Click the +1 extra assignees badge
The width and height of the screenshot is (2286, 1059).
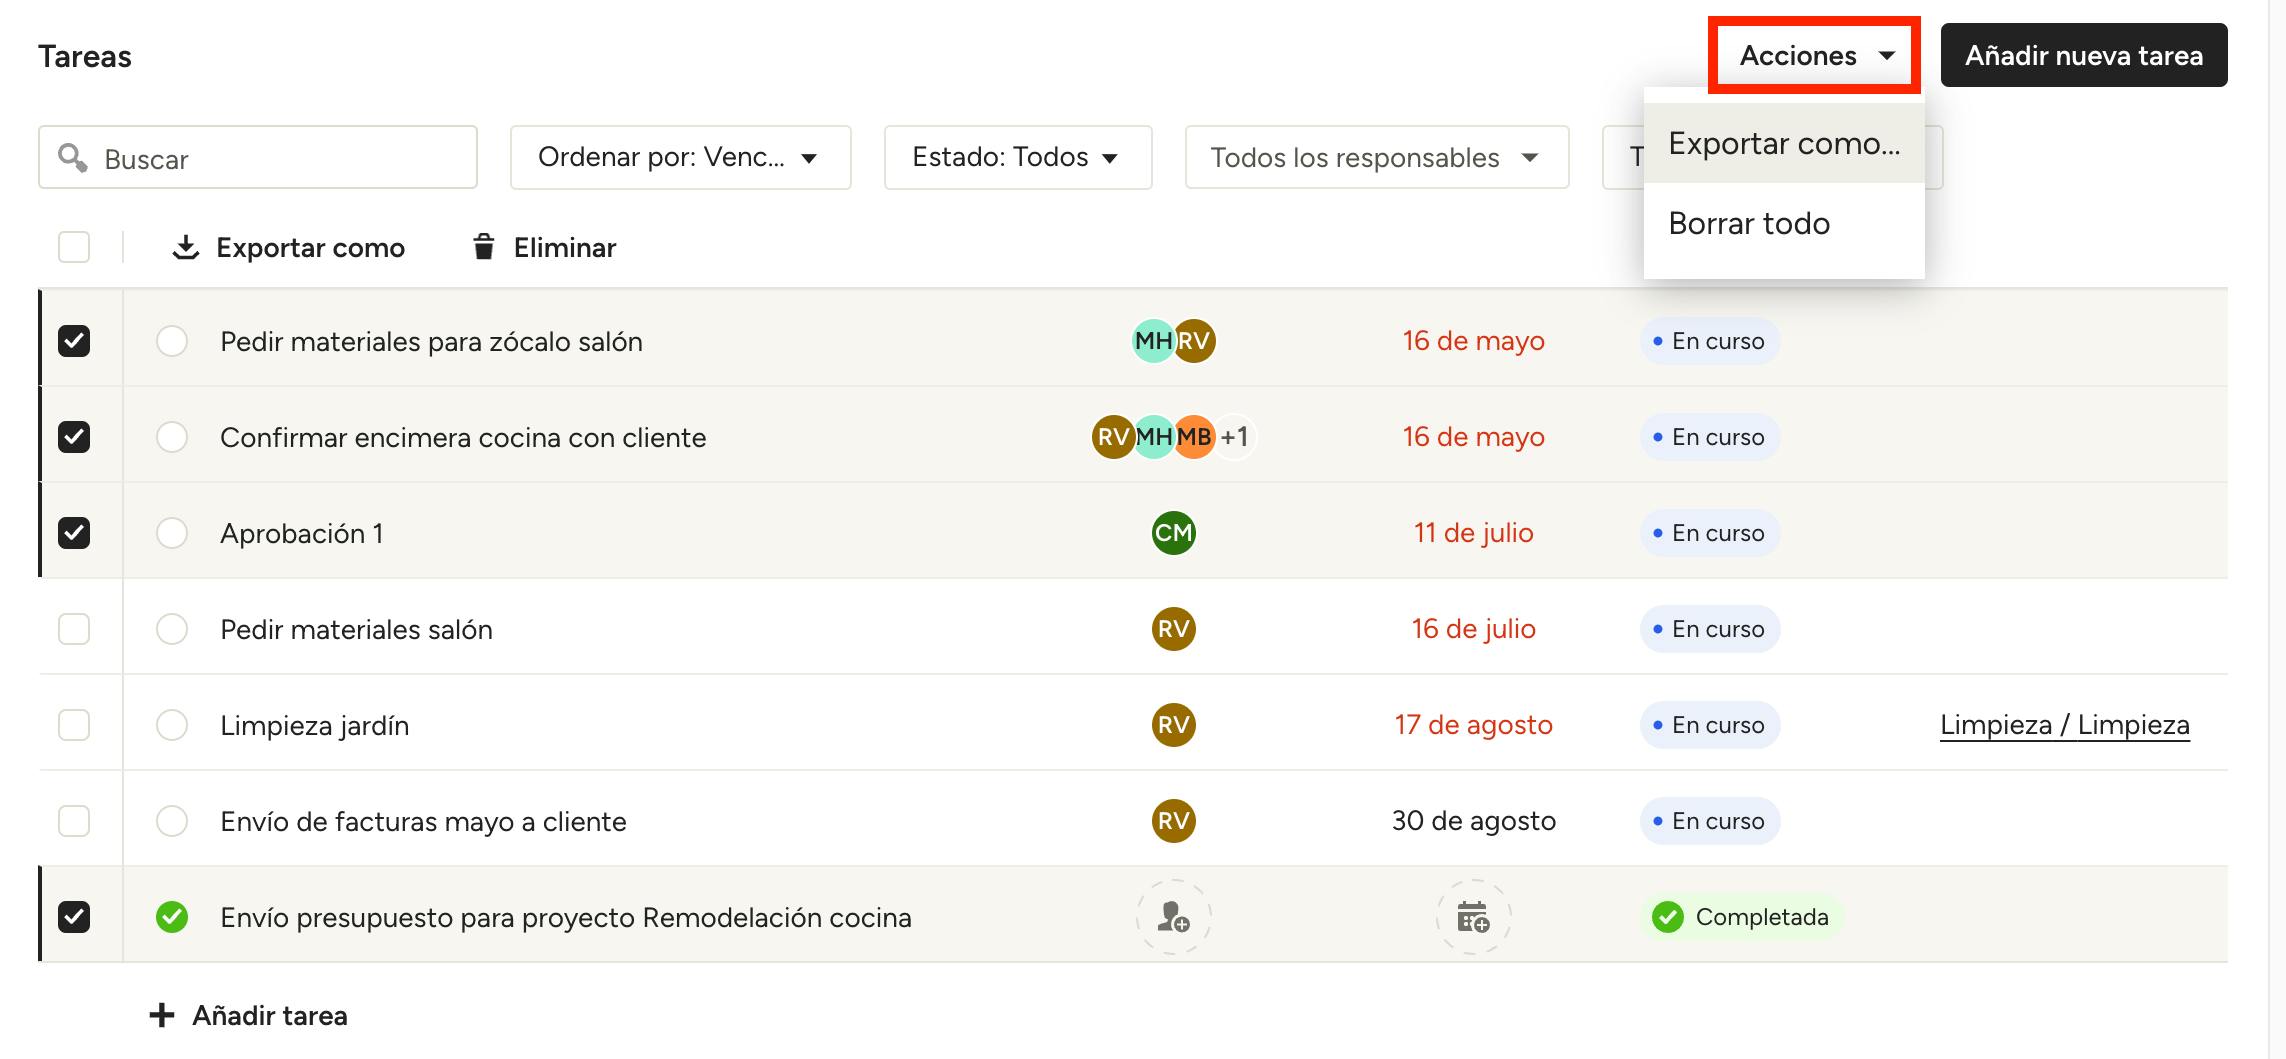(x=1235, y=437)
